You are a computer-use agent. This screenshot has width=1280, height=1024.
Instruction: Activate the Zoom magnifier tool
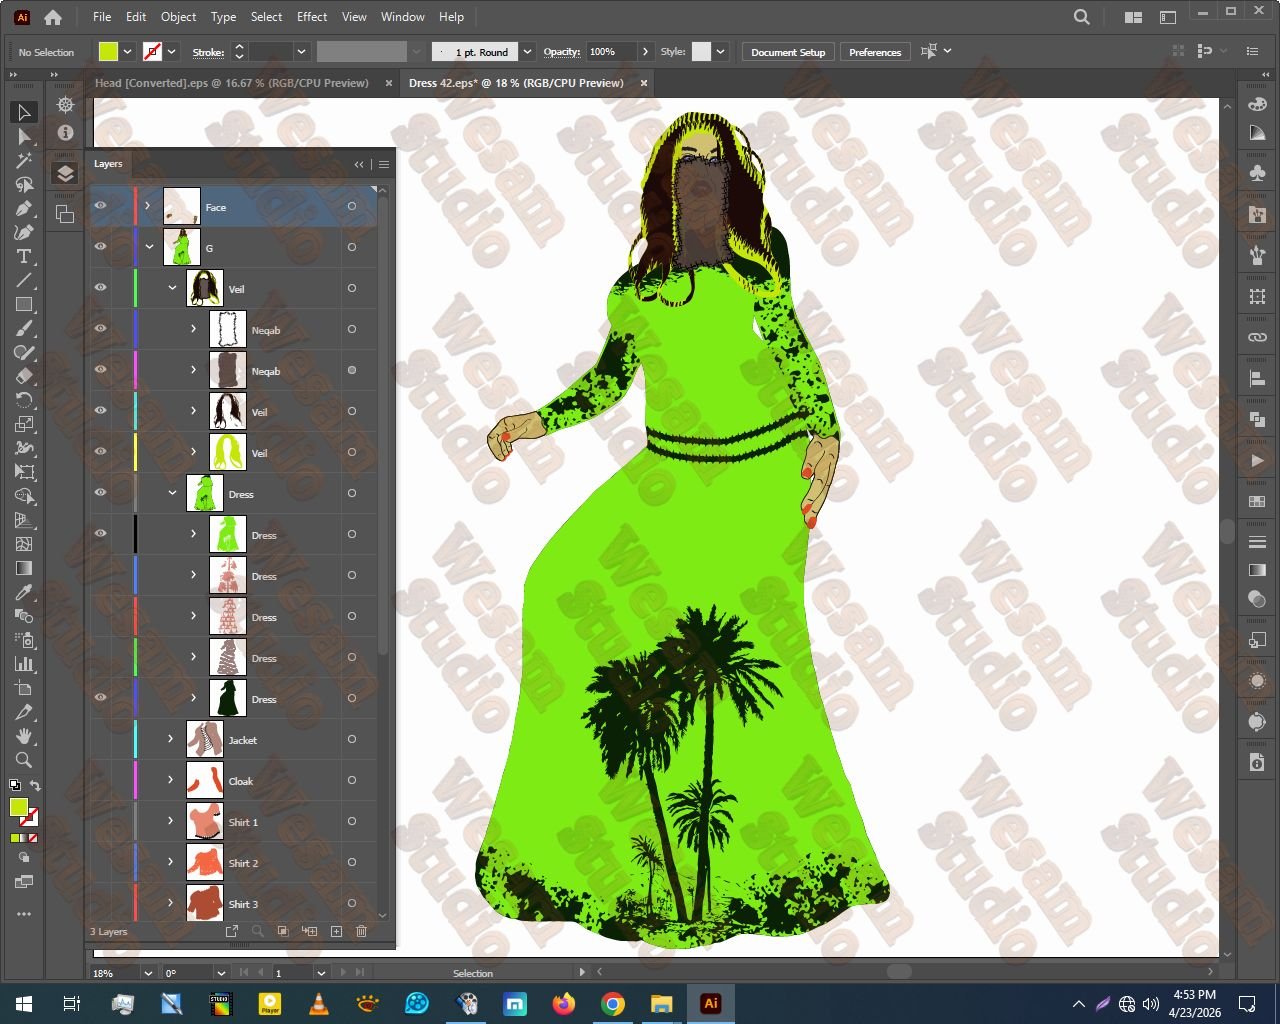(24, 760)
